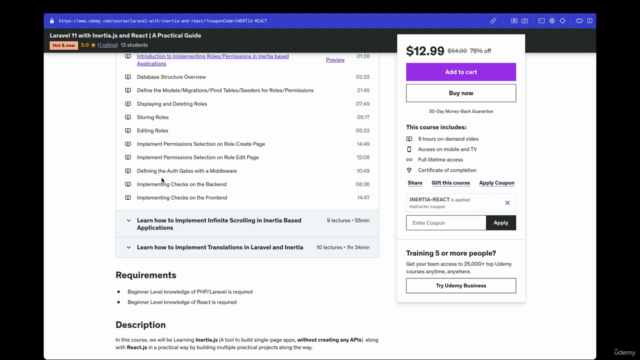640x360 pixels.
Task: Click Implement Permissions Selection on Role Create Page
Action: click(201, 144)
